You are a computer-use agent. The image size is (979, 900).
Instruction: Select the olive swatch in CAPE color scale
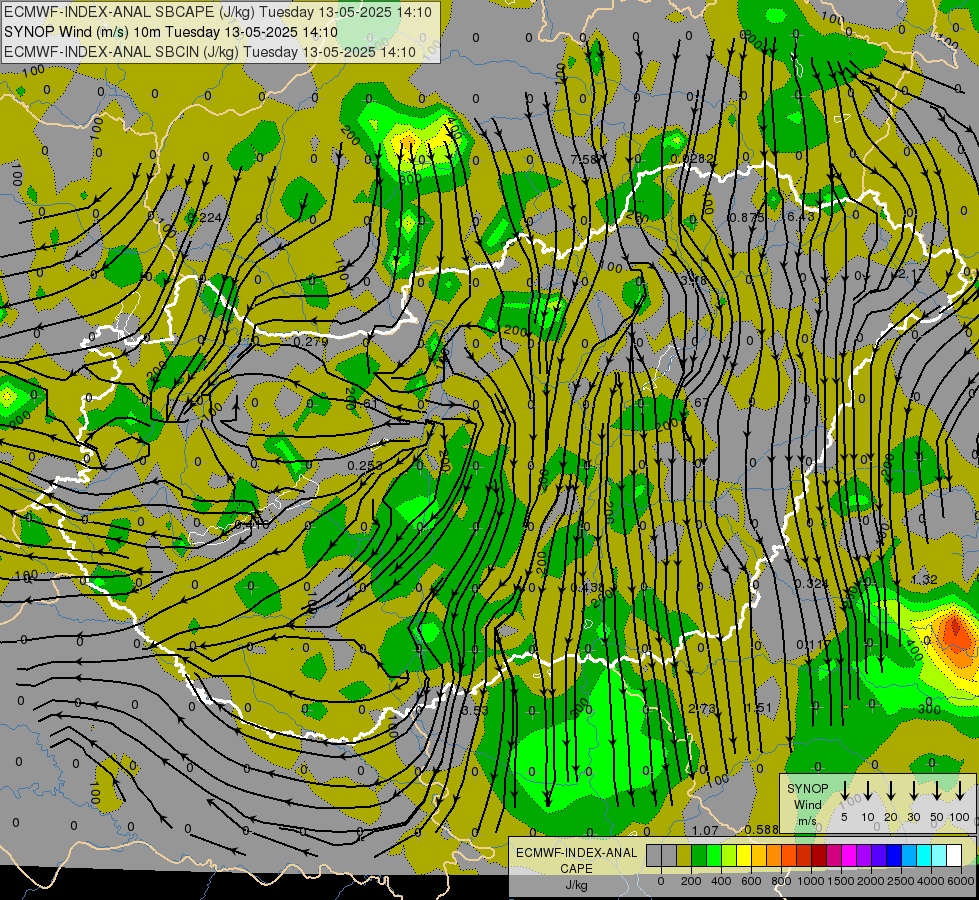(x=684, y=855)
